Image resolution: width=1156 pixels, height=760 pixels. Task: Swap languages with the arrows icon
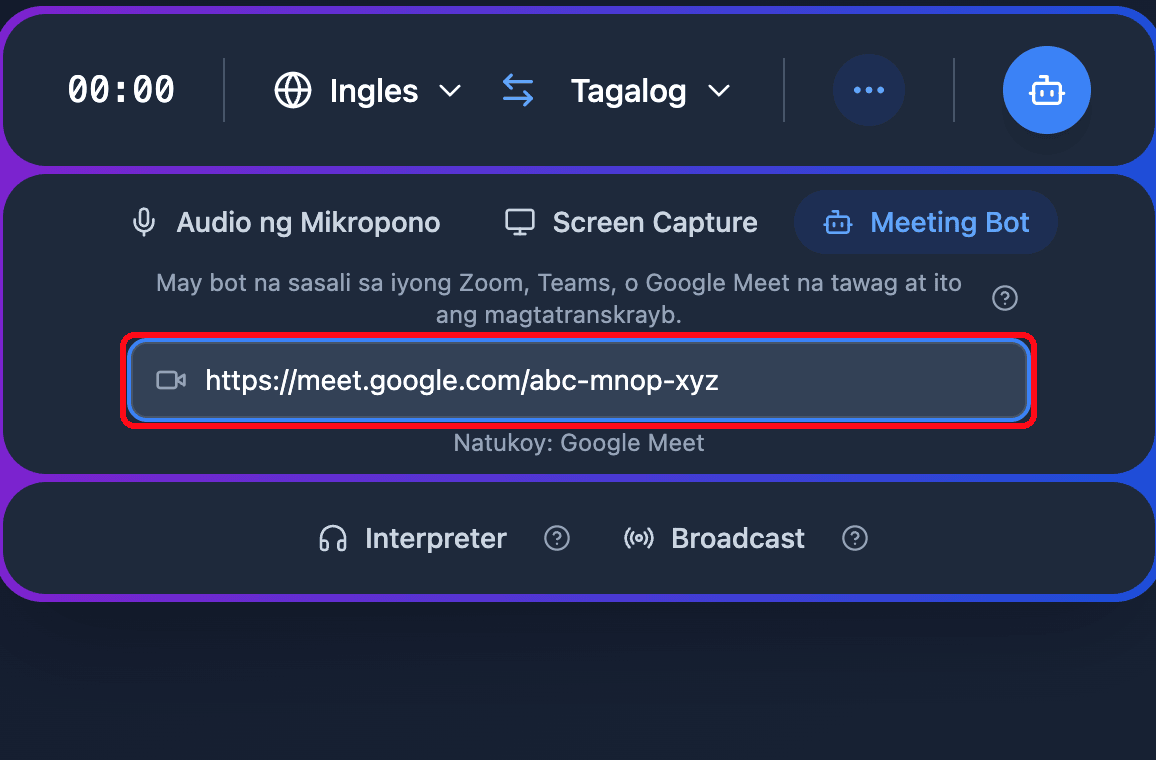(518, 90)
